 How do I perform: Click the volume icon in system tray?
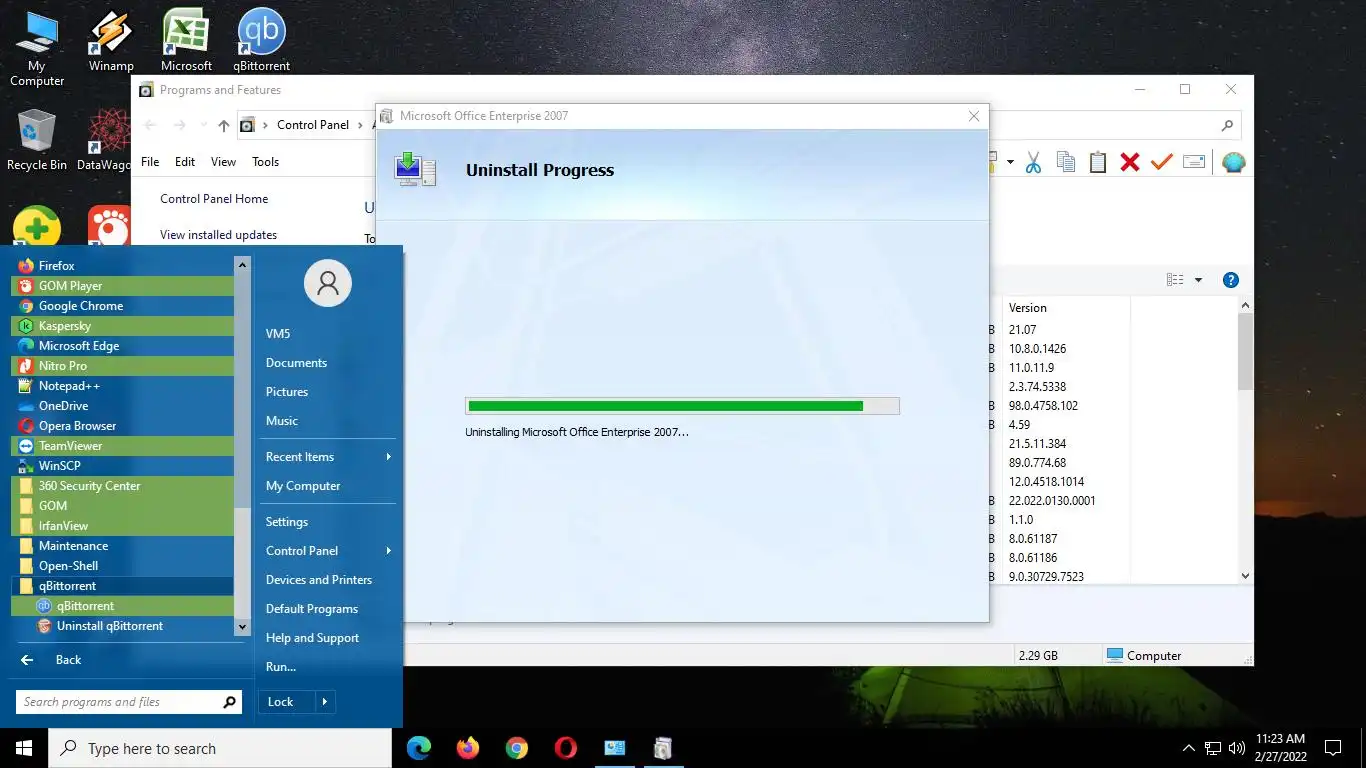point(1237,748)
